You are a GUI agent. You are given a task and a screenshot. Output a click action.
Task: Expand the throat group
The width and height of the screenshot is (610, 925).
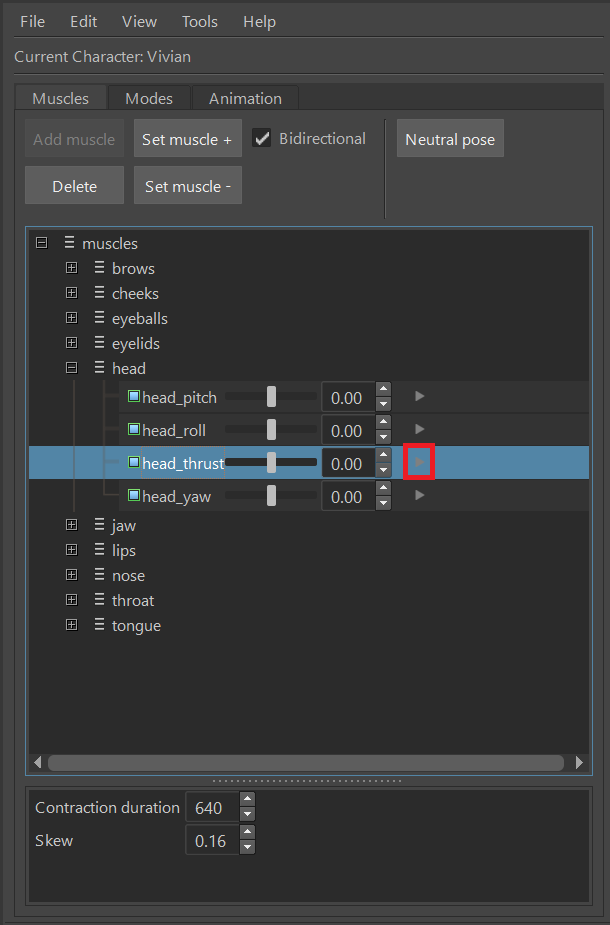pos(71,599)
